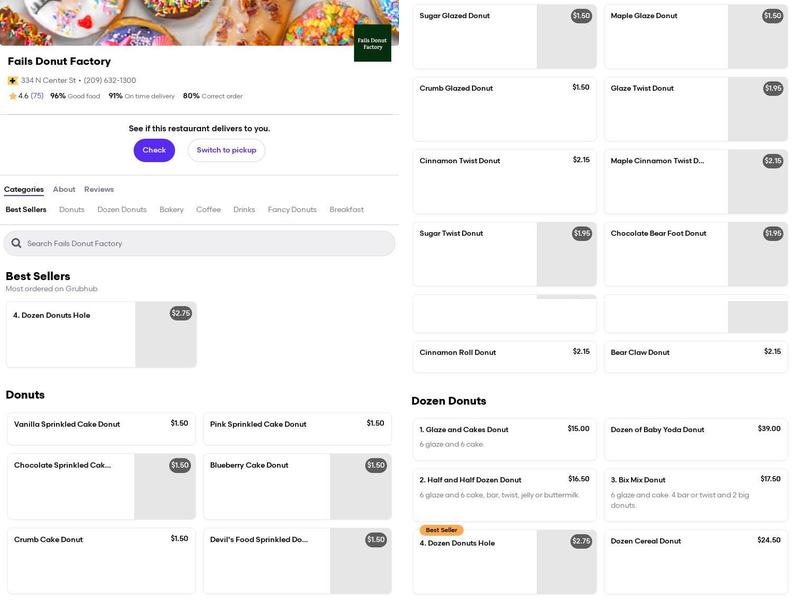This screenshot has height=600, width=800.
Task: Open the 75 ratings count link
Action: pos(37,96)
